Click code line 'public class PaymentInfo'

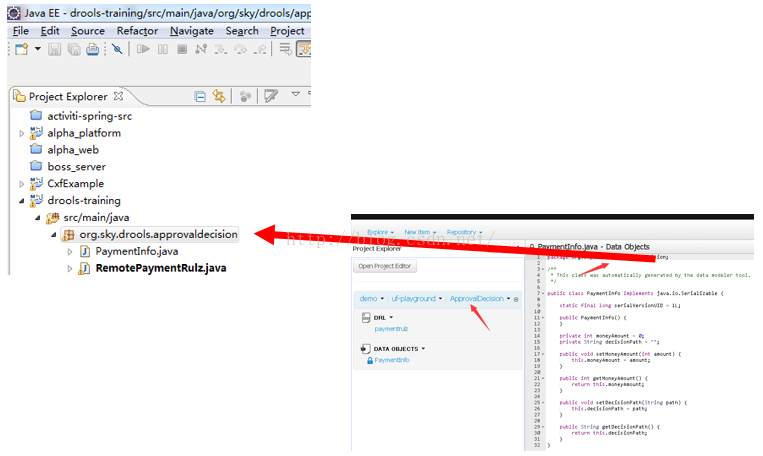point(635,293)
